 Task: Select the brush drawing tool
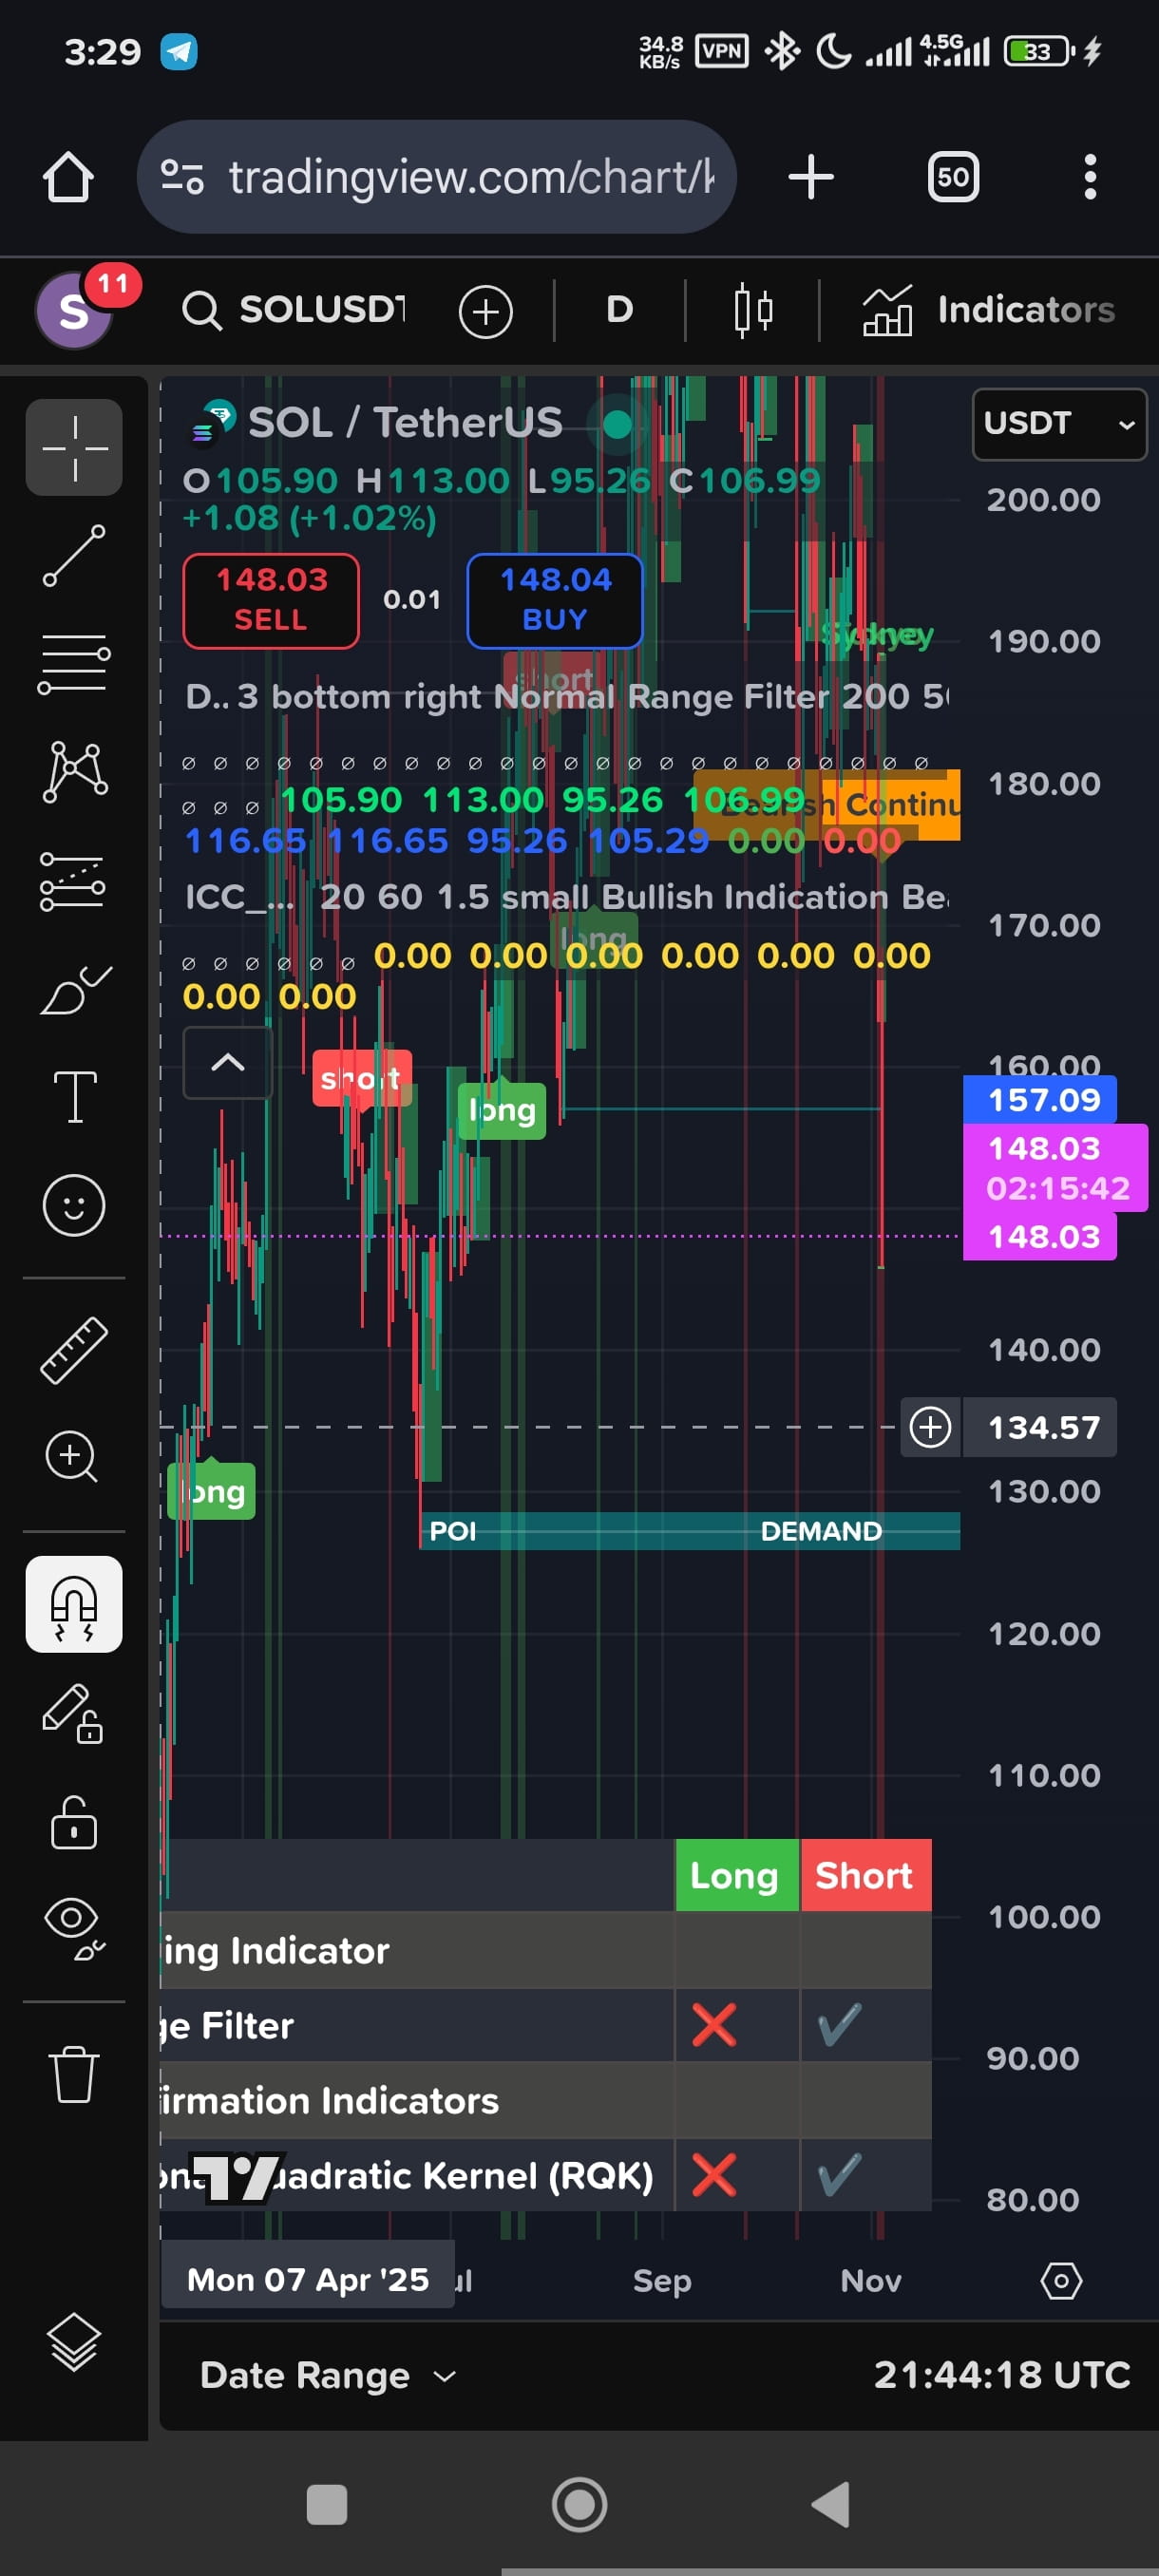[x=74, y=990]
